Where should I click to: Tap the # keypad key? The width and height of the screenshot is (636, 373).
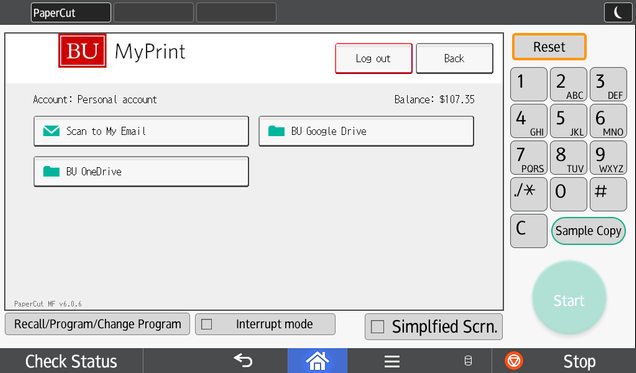click(608, 194)
